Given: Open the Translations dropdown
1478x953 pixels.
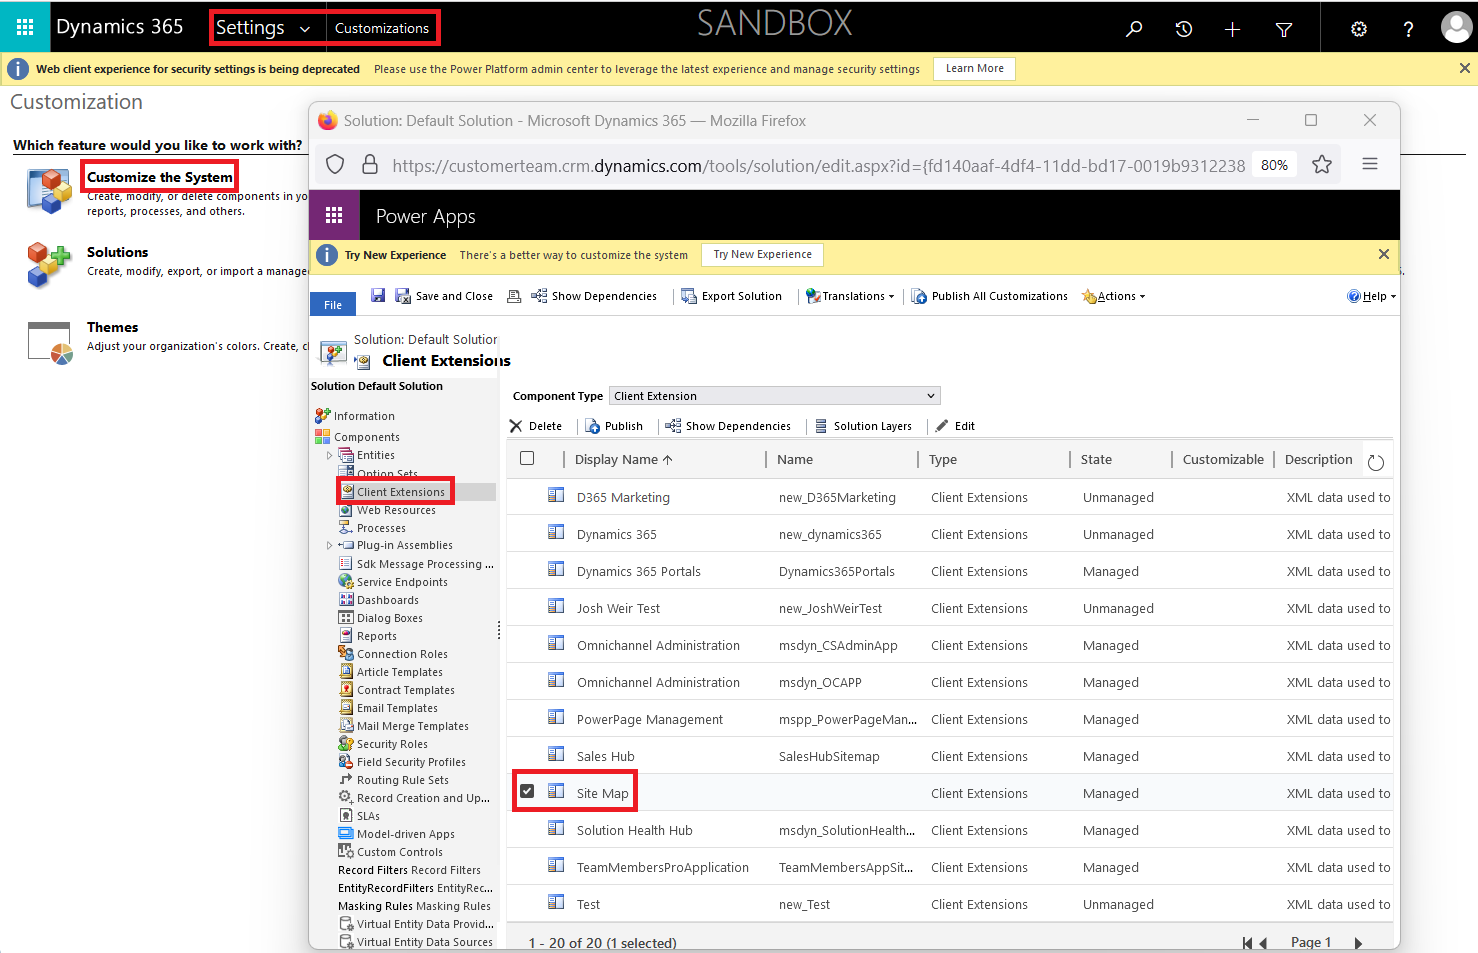Looking at the screenshot, I should [850, 296].
